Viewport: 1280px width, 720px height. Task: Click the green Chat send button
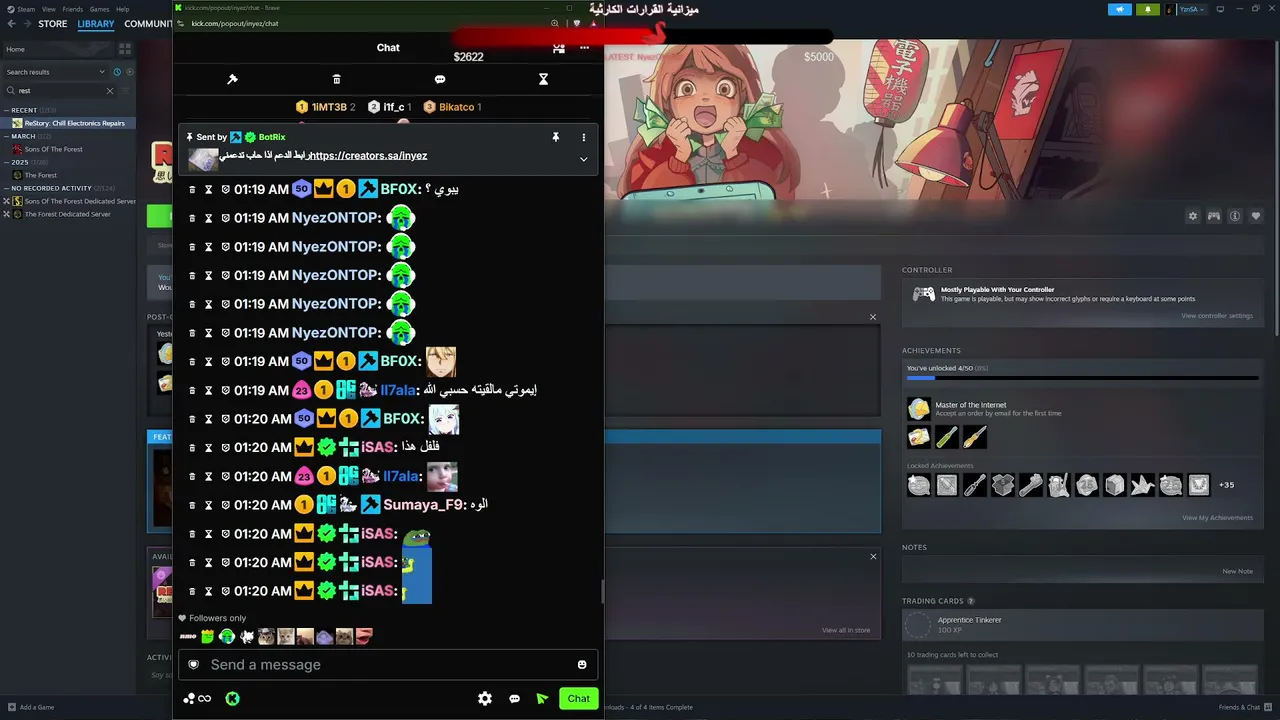(x=579, y=699)
